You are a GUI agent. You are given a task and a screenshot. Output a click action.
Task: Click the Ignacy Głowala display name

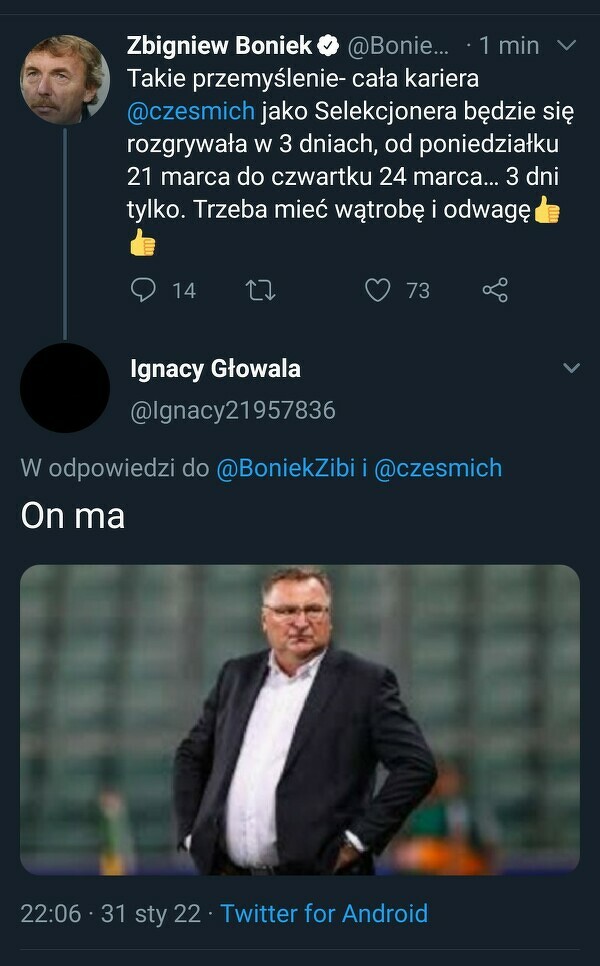215,368
